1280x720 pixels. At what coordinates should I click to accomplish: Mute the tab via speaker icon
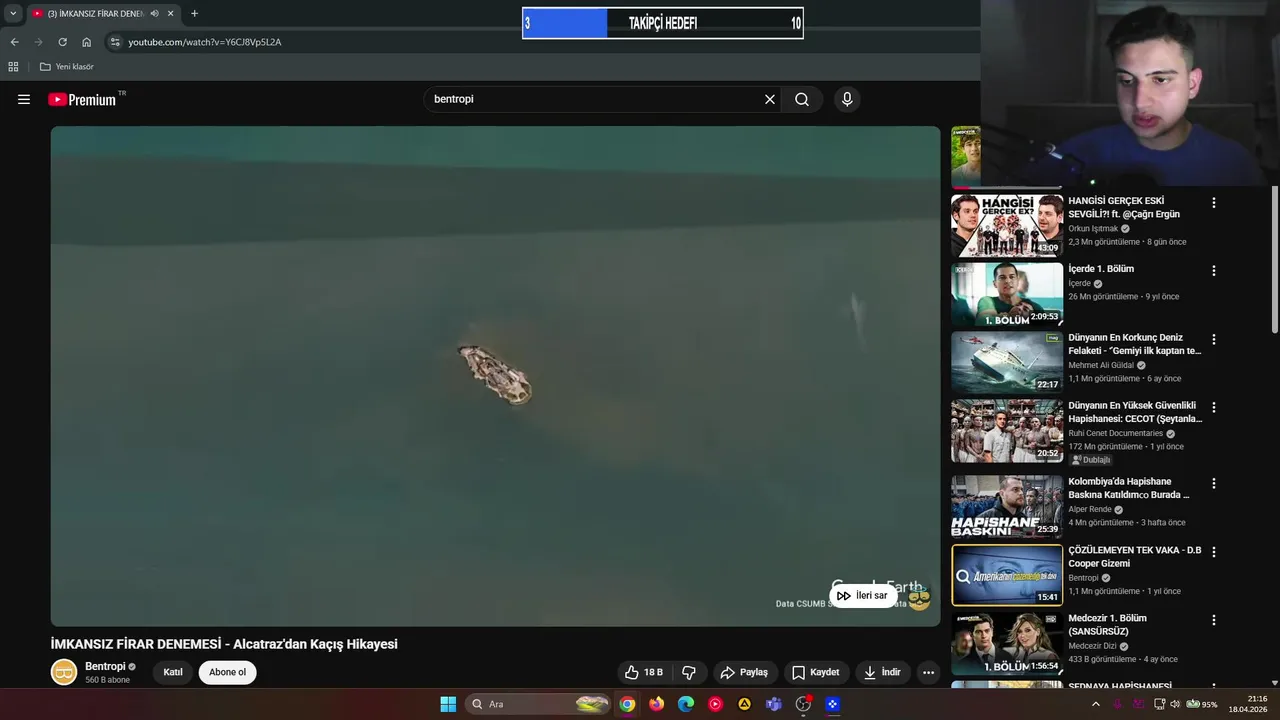pyautogui.click(x=154, y=14)
